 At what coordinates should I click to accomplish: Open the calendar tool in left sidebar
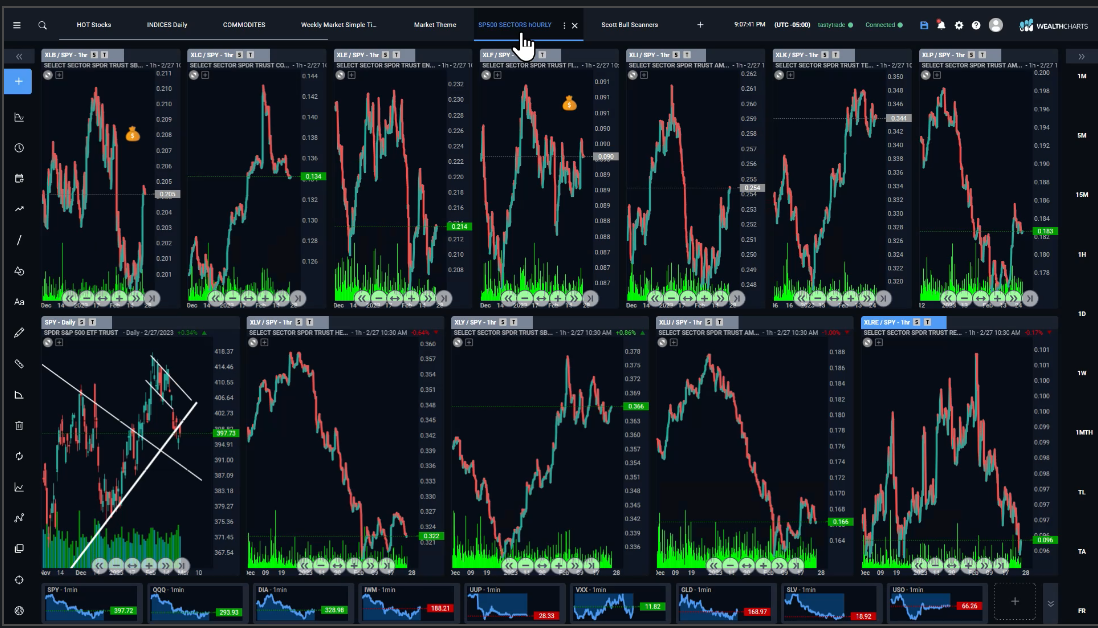tap(19, 179)
